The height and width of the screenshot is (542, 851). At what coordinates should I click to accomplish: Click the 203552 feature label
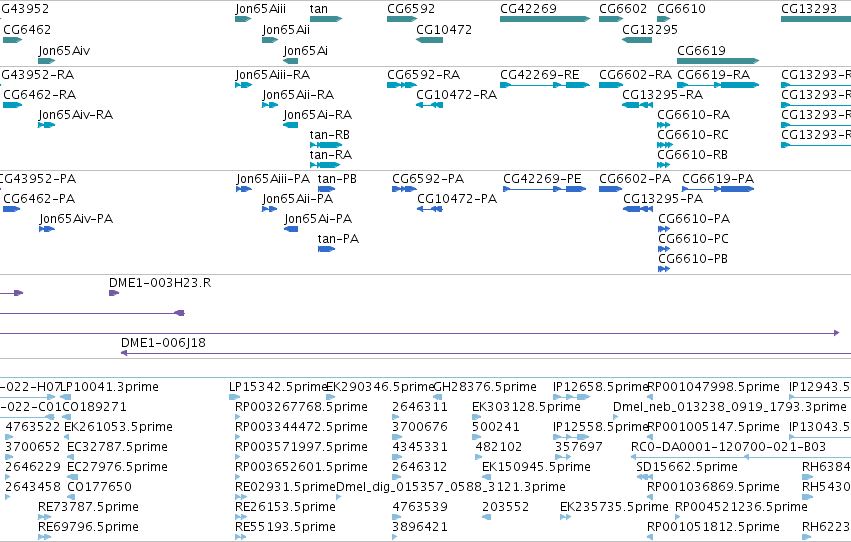505,507
